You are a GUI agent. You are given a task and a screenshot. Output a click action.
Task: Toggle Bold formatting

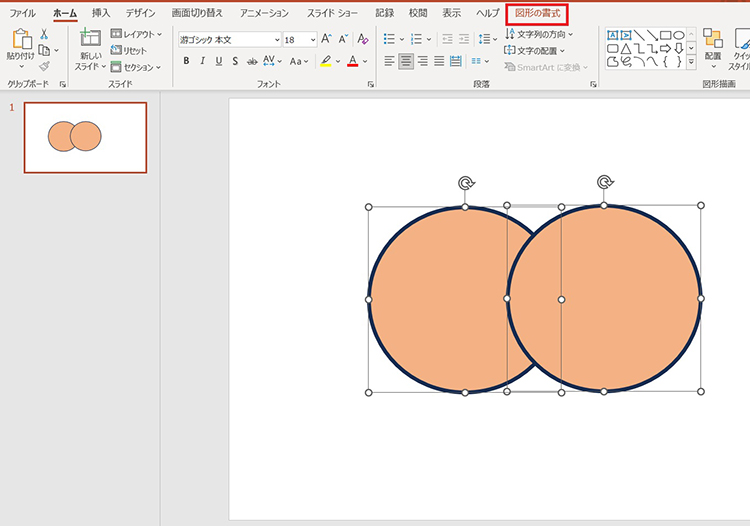(x=186, y=61)
